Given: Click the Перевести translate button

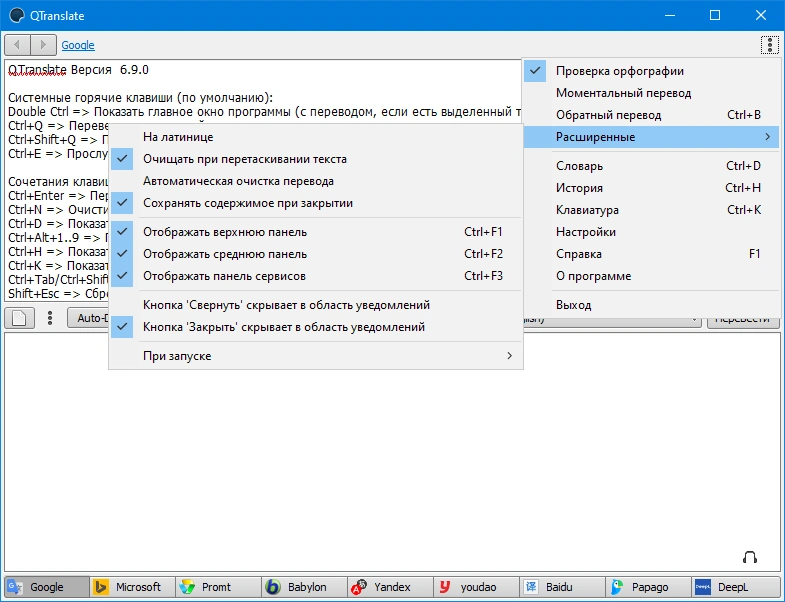Looking at the screenshot, I should (743, 321).
